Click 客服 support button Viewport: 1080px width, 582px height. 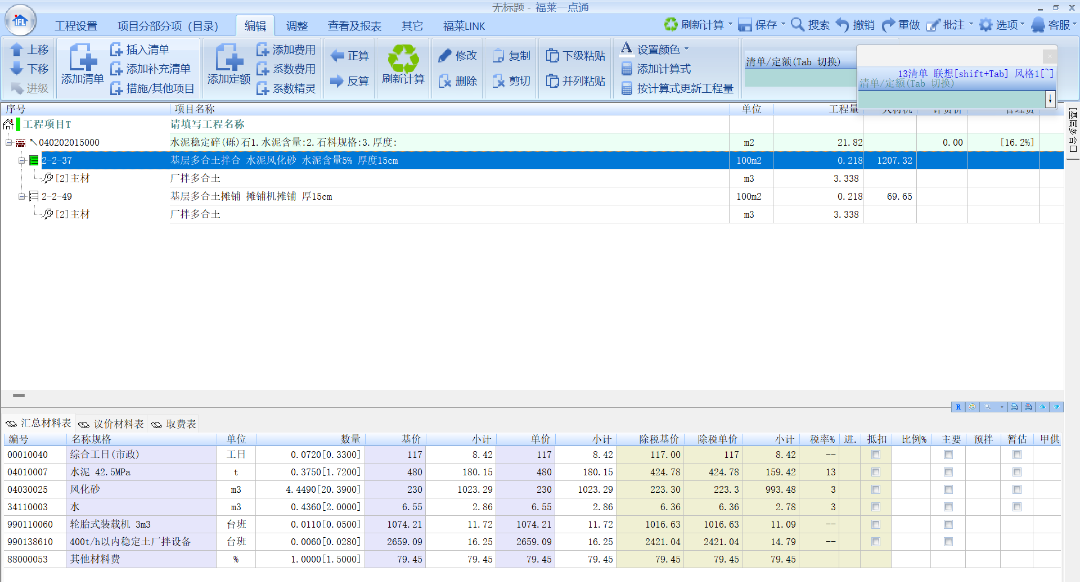(x=1052, y=25)
